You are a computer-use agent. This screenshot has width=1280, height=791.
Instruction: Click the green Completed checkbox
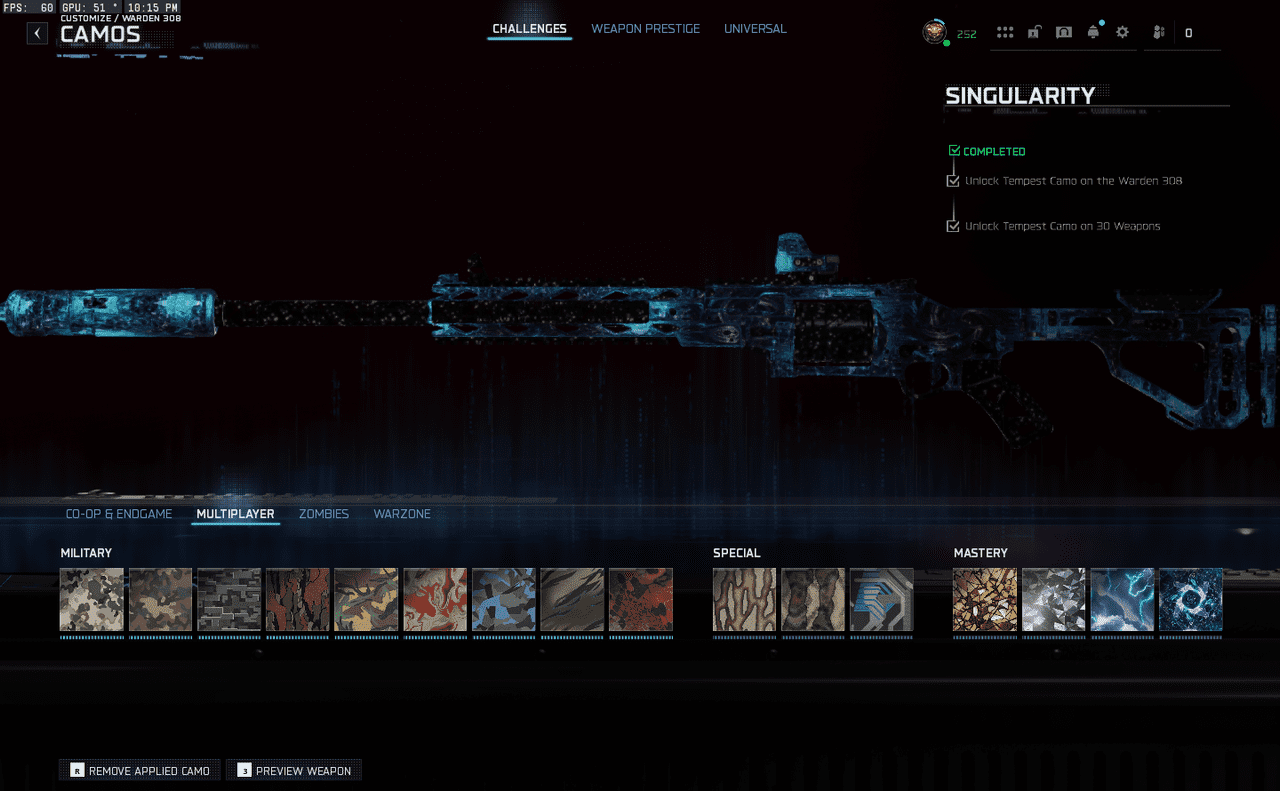[x=954, y=151]
